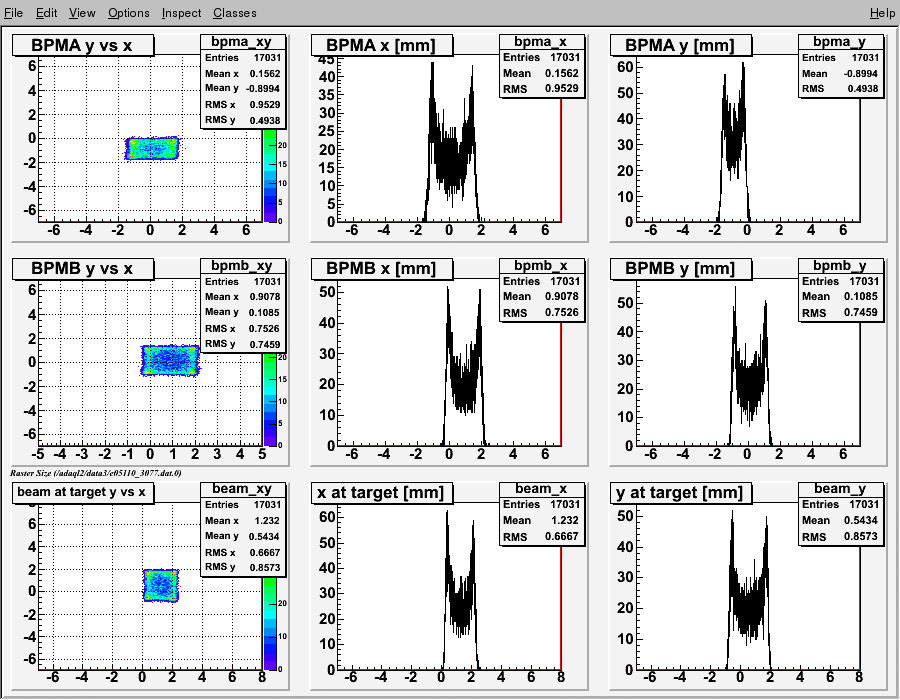Viewport: 900px width, 700px height.
Task: Open the Help menu
Action: pyautogui.click(x=882, y=13)
